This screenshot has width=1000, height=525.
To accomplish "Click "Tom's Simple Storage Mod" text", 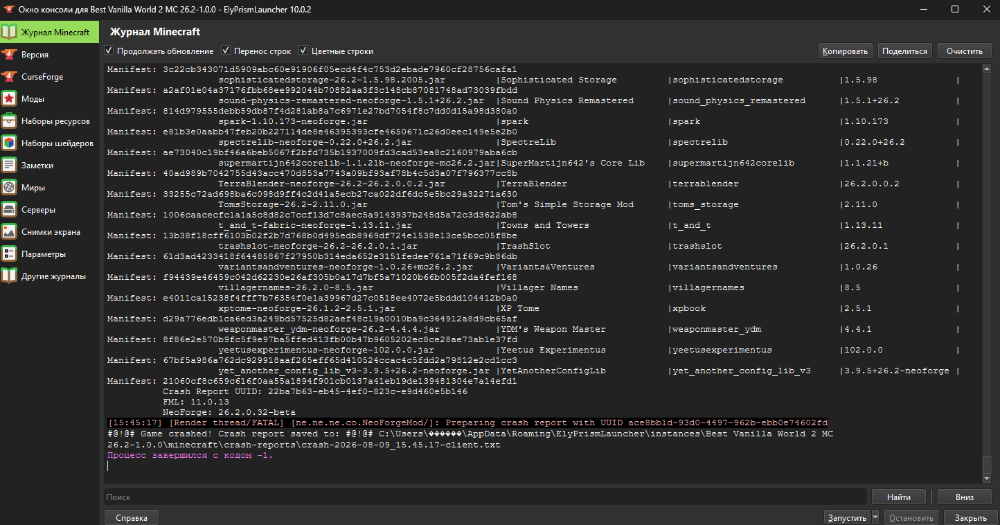I will tap(567, 204).
